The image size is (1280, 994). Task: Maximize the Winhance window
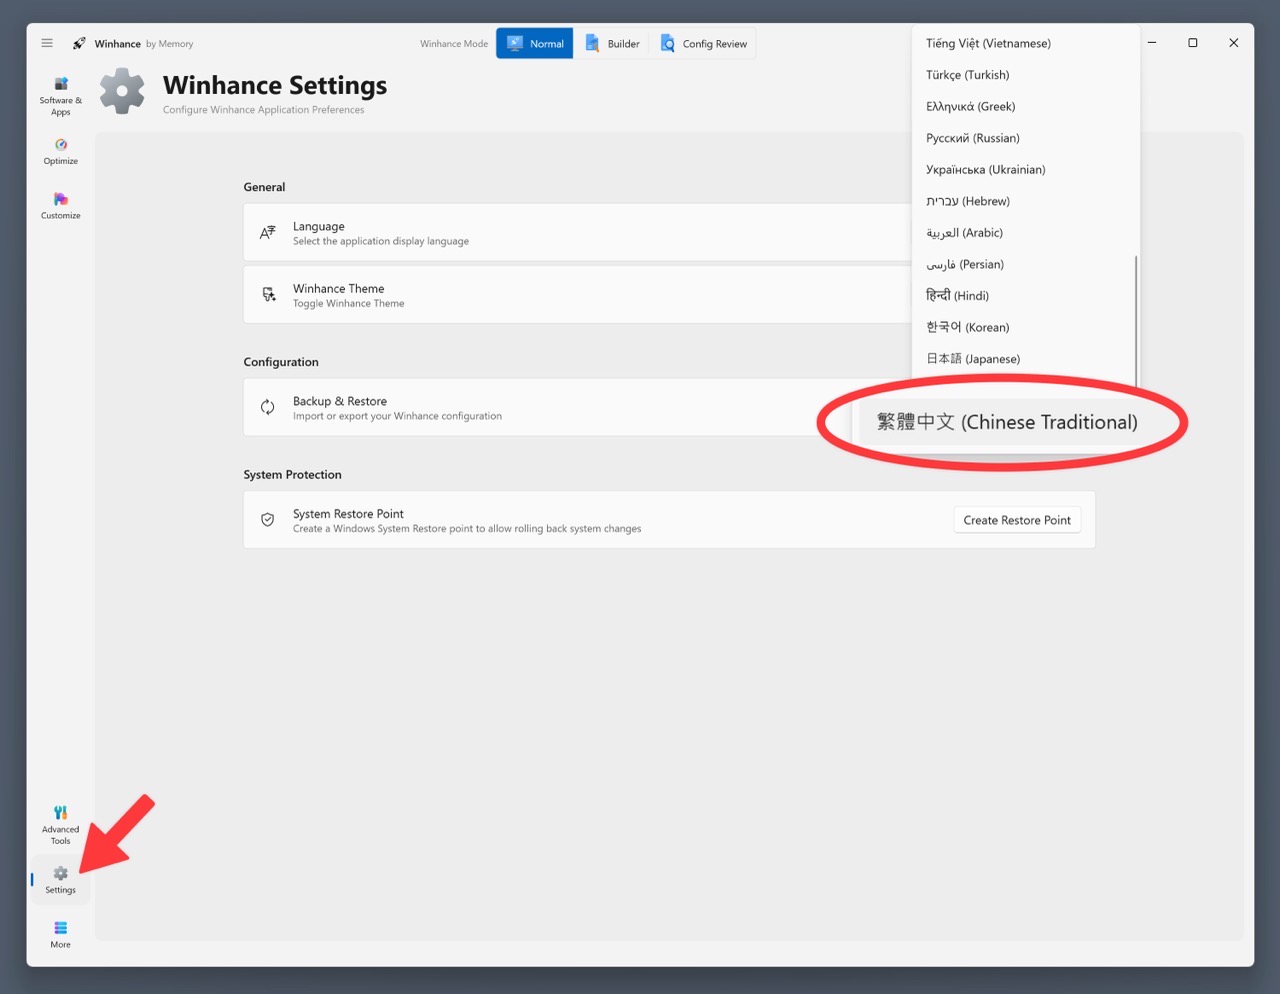(x=1193, y=43)
